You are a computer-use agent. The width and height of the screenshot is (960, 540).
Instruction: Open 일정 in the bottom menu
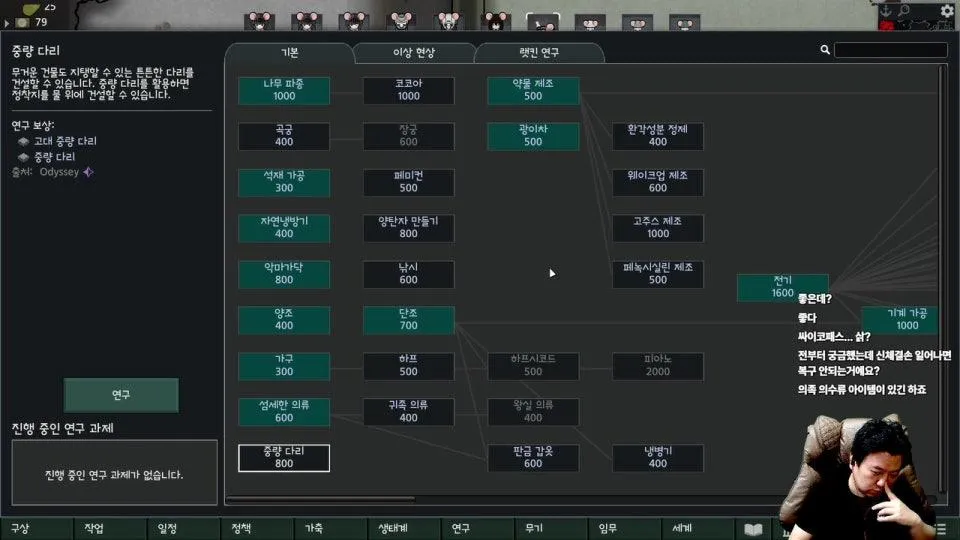coord(184,528)
